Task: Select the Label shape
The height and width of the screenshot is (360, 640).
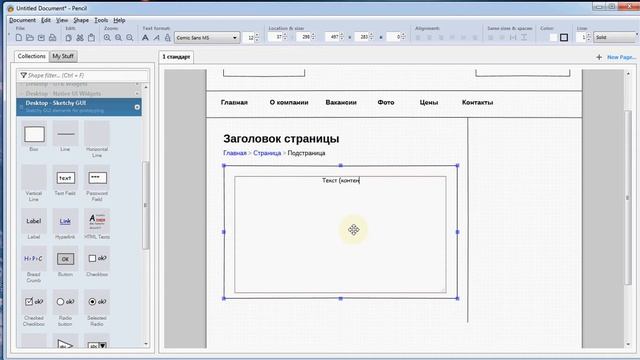Action: click(34, 224)
